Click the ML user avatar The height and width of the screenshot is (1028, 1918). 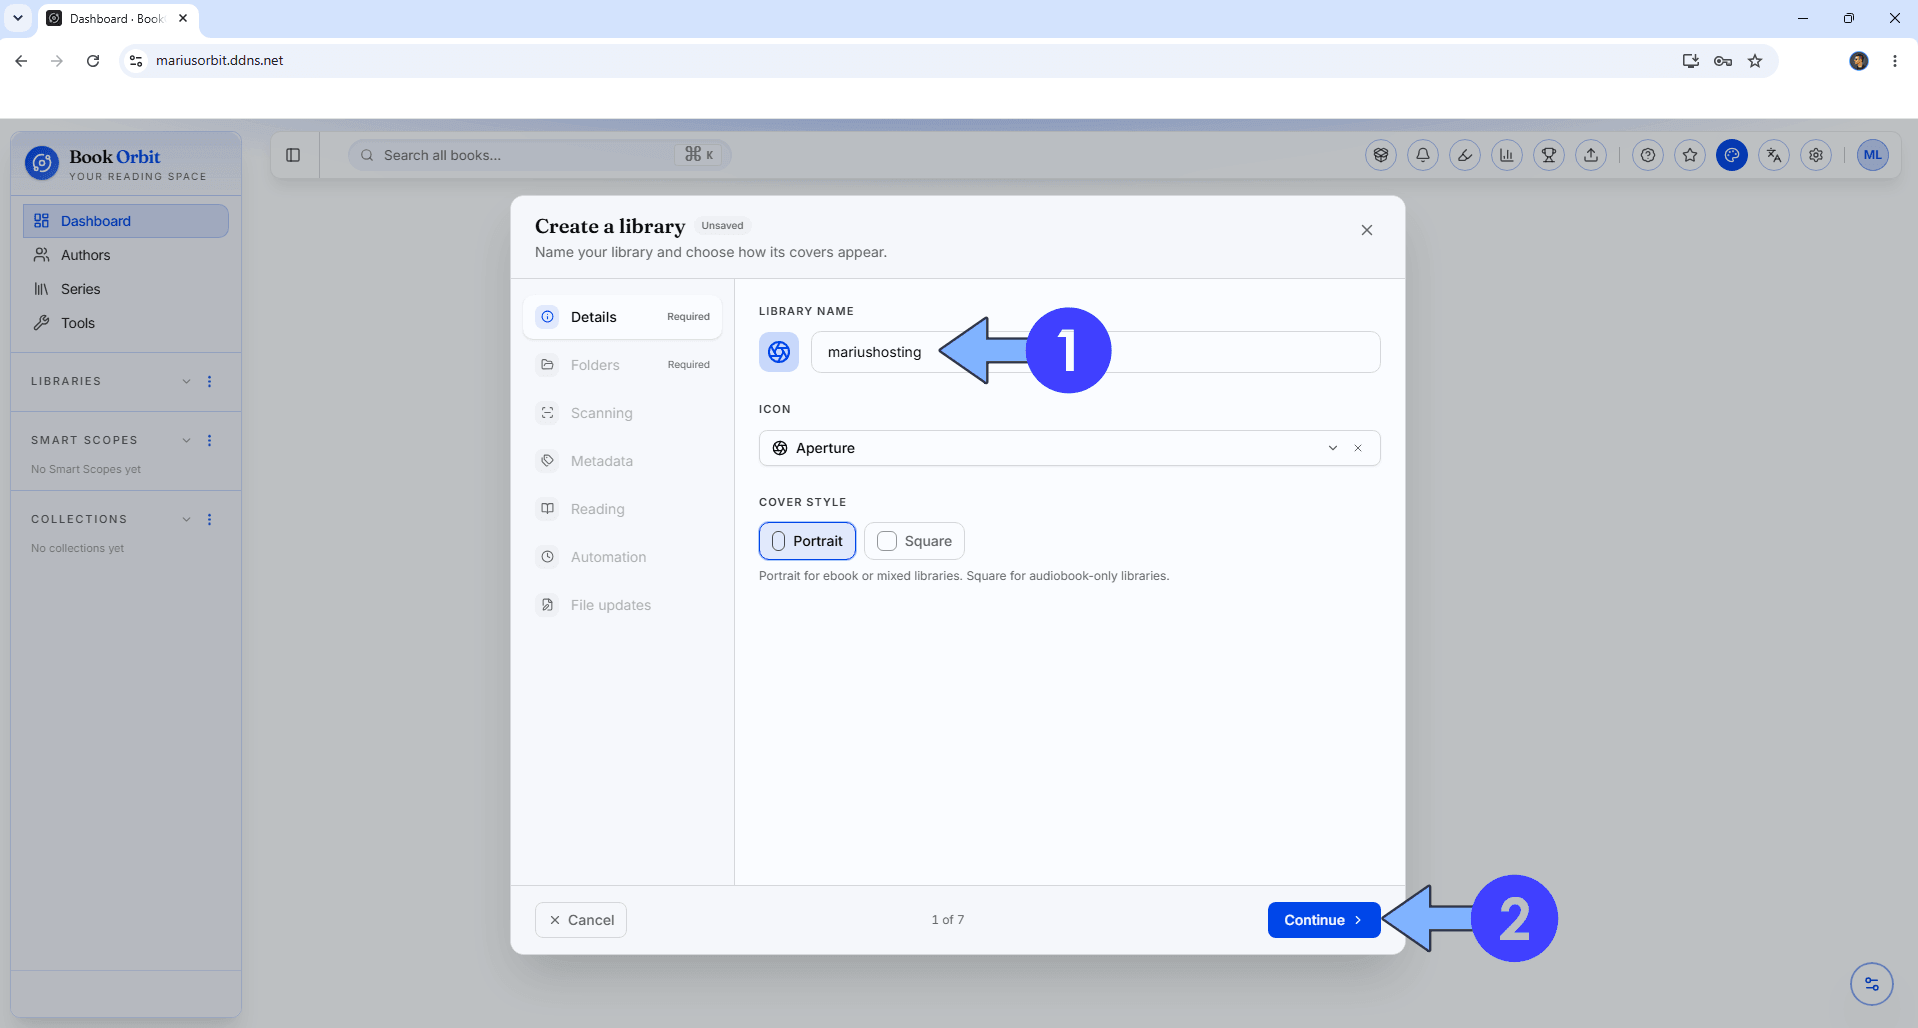pyautogui.click(x=1873, y=155)
